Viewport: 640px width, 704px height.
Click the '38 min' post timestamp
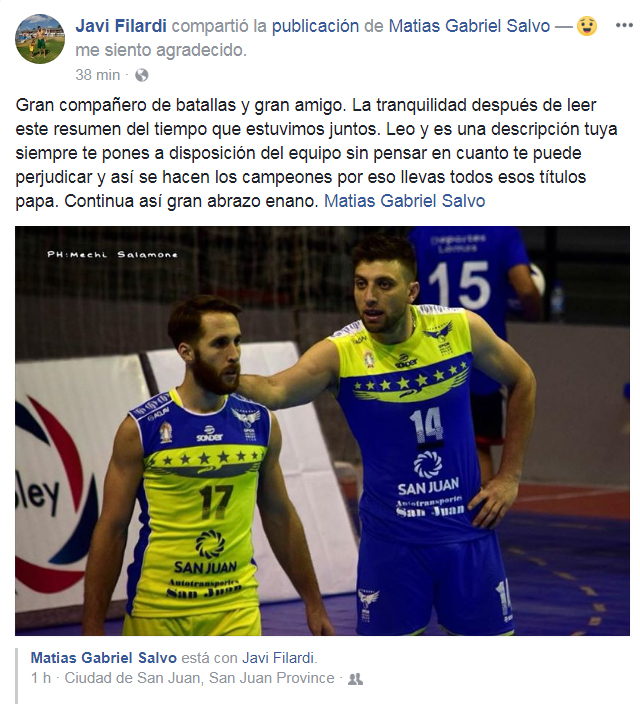tap(97, 75)
